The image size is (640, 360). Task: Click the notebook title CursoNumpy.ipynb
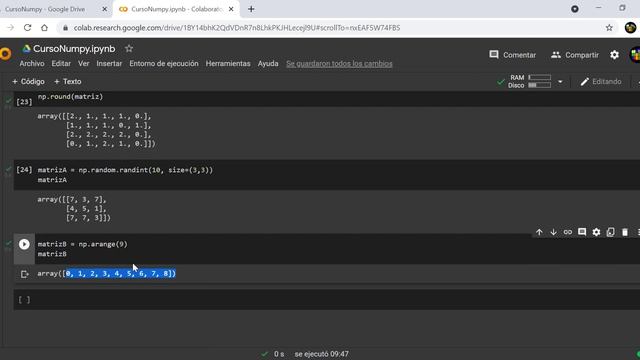point(74,49)
